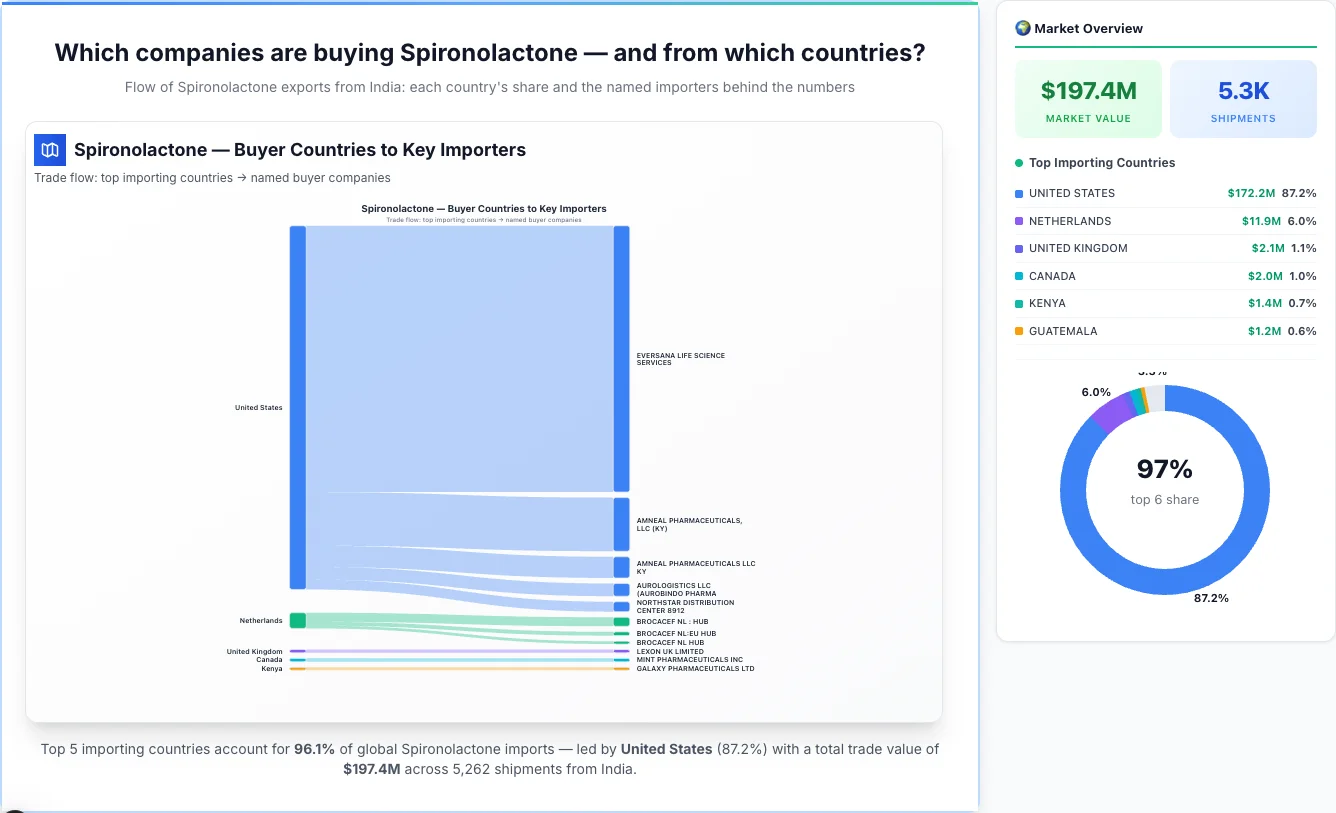Toggle the NETHERLANDS row in the country list
The image size is (1336, 813).
point(1165,221)
